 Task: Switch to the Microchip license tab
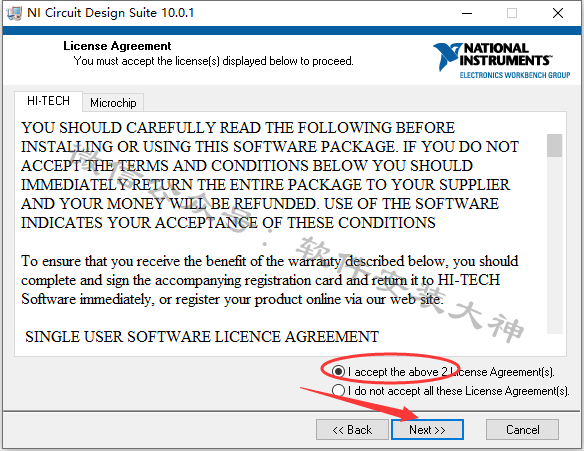point(113,103)
